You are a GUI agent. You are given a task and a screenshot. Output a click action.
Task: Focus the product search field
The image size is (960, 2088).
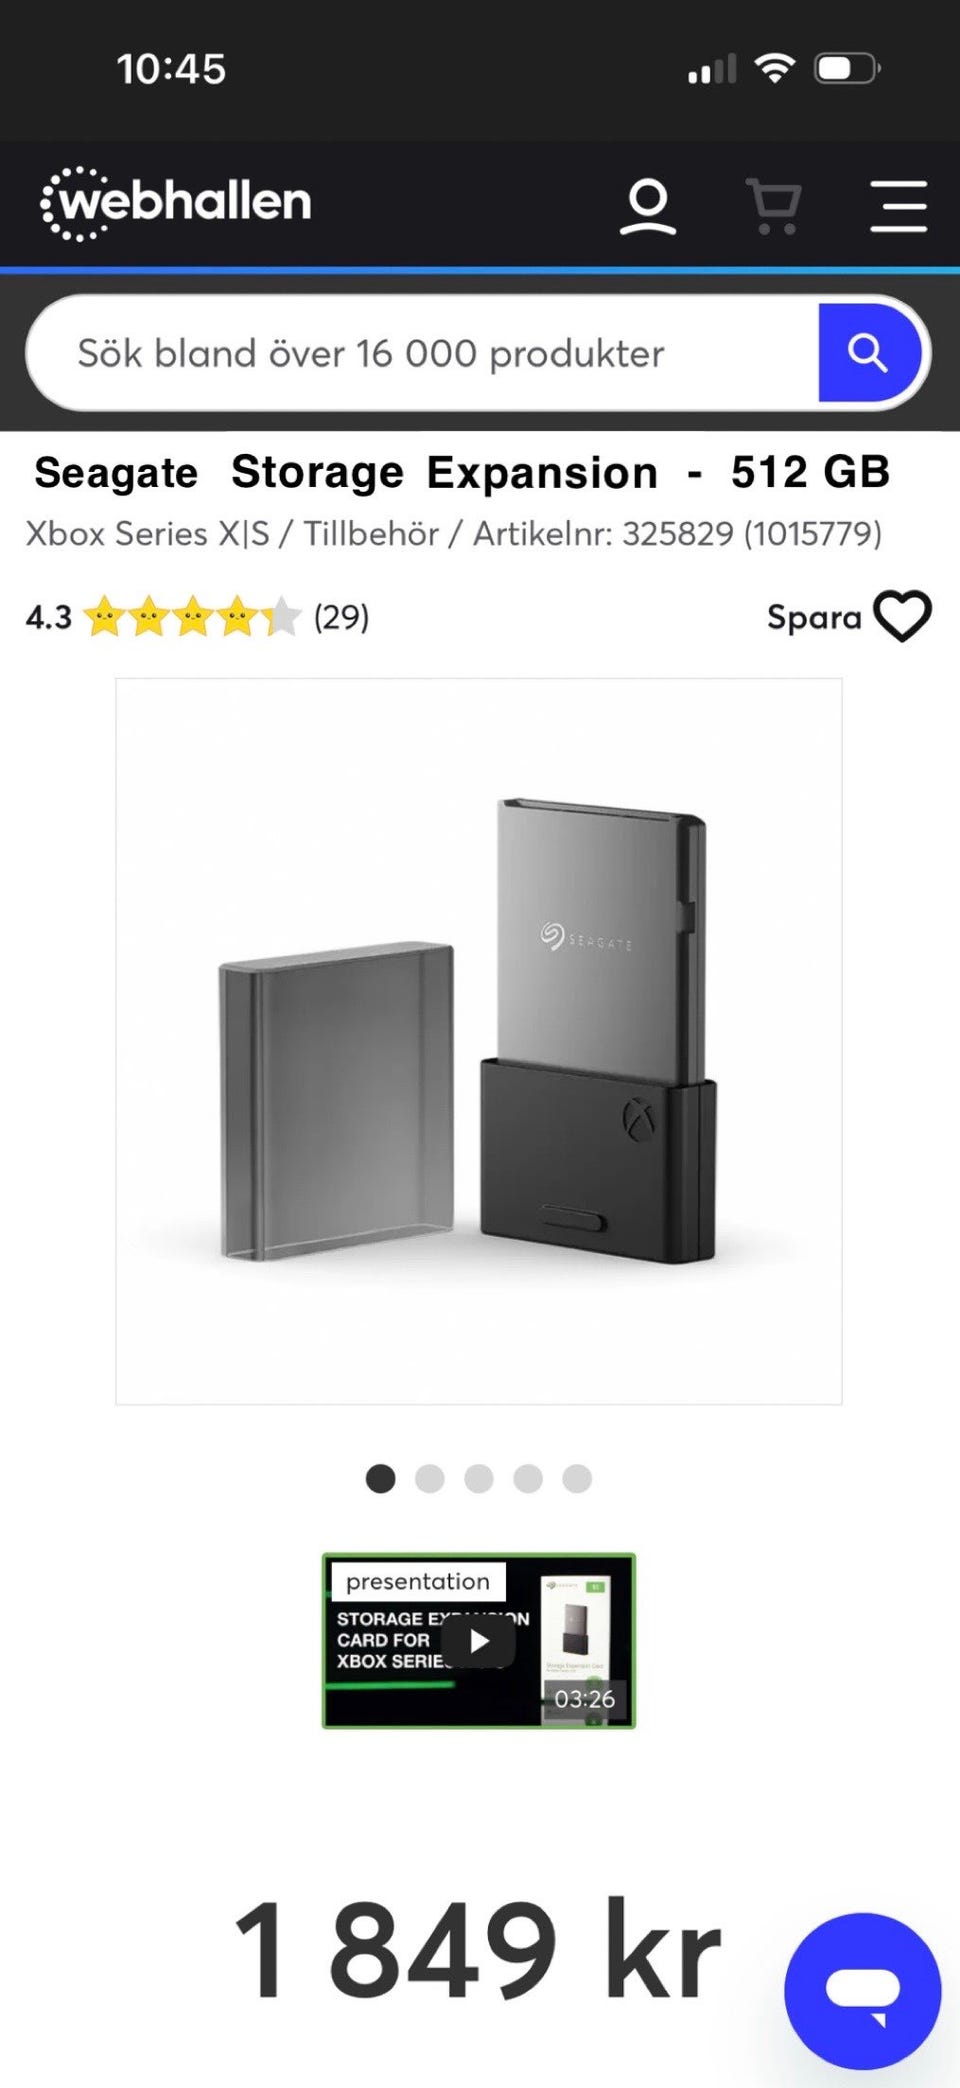(422, 353)
